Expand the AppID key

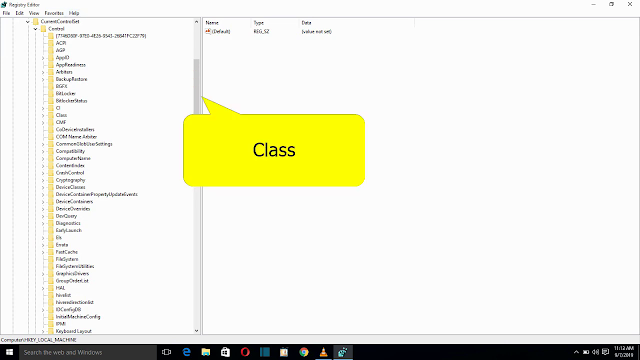tap(43, 58)
